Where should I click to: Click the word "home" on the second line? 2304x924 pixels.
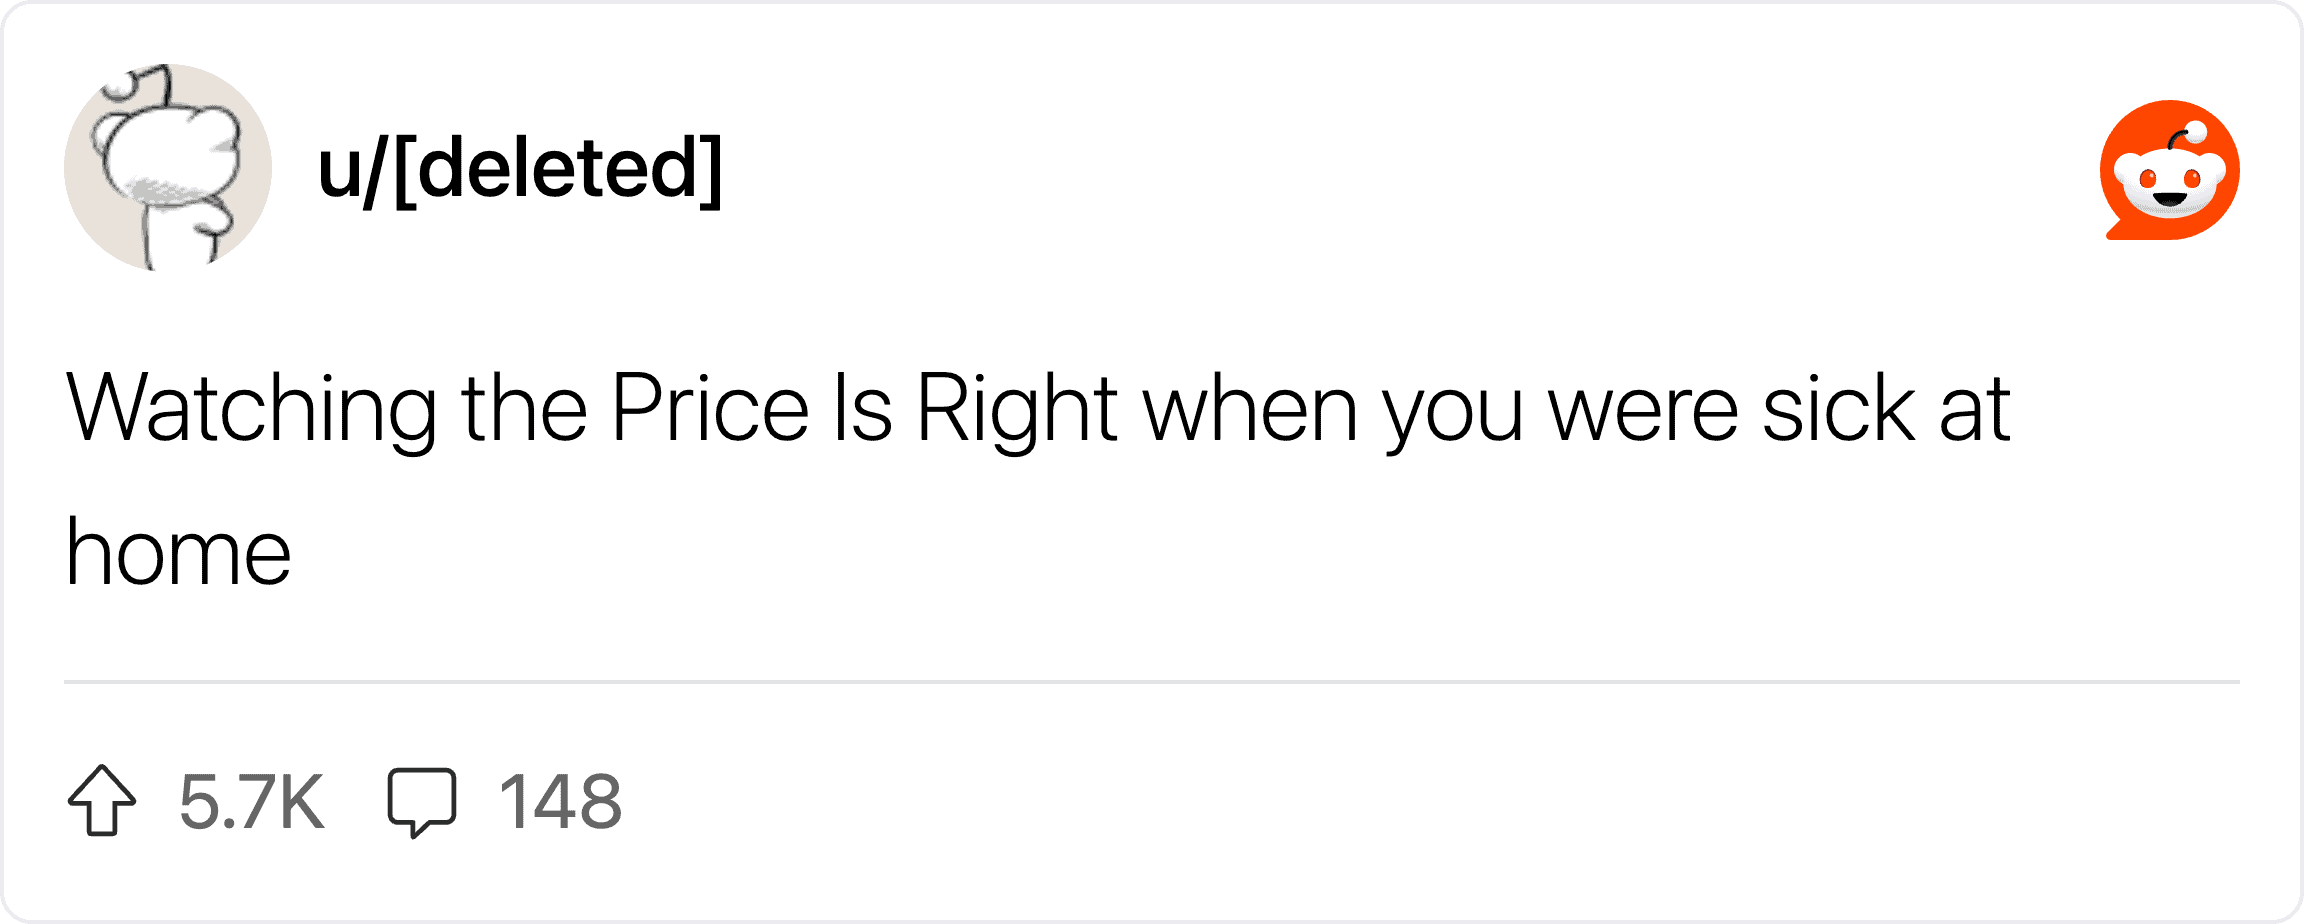[x=178, y=553]
